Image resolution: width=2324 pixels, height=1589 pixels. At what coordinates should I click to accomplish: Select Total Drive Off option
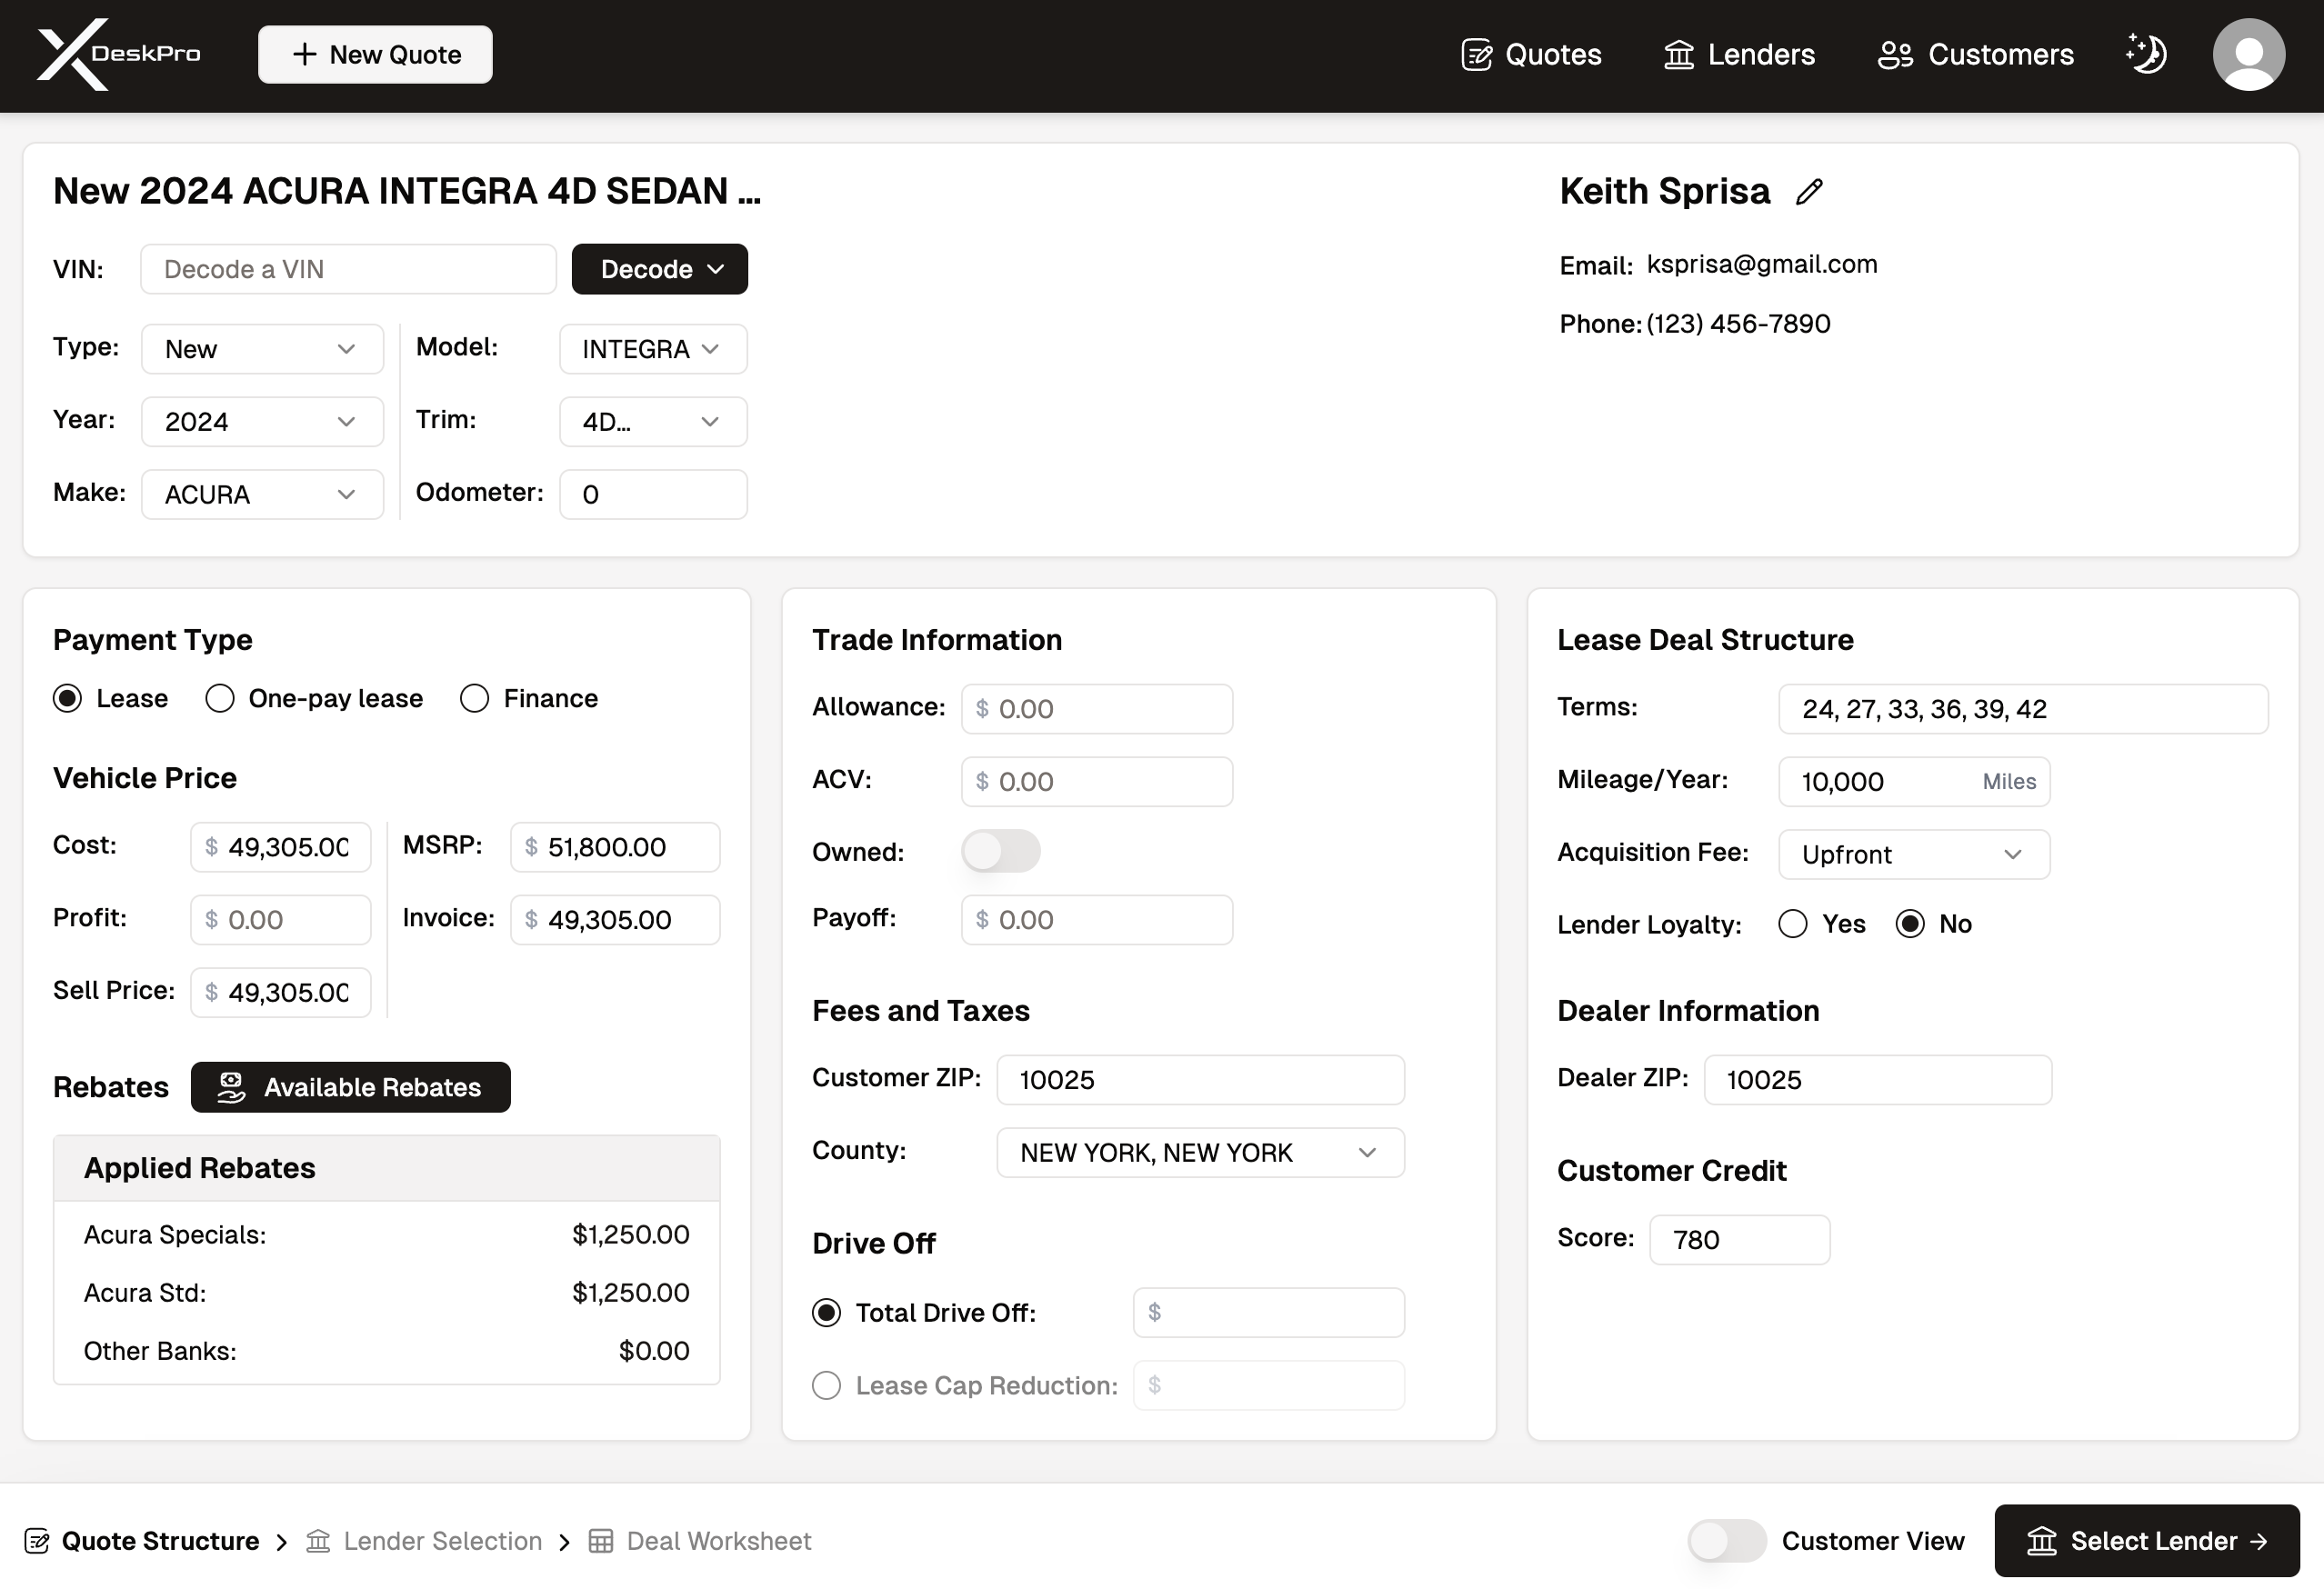(826, 1312)
